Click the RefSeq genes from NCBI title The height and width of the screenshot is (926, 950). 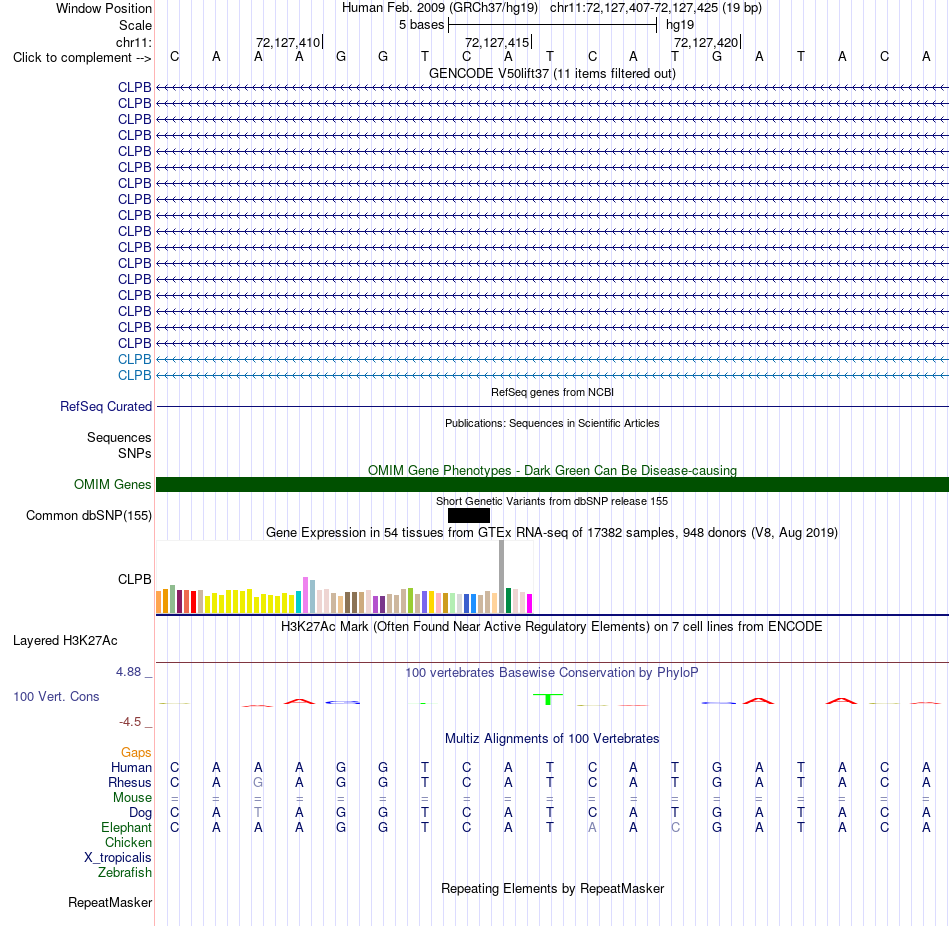[x=552, y=392]
